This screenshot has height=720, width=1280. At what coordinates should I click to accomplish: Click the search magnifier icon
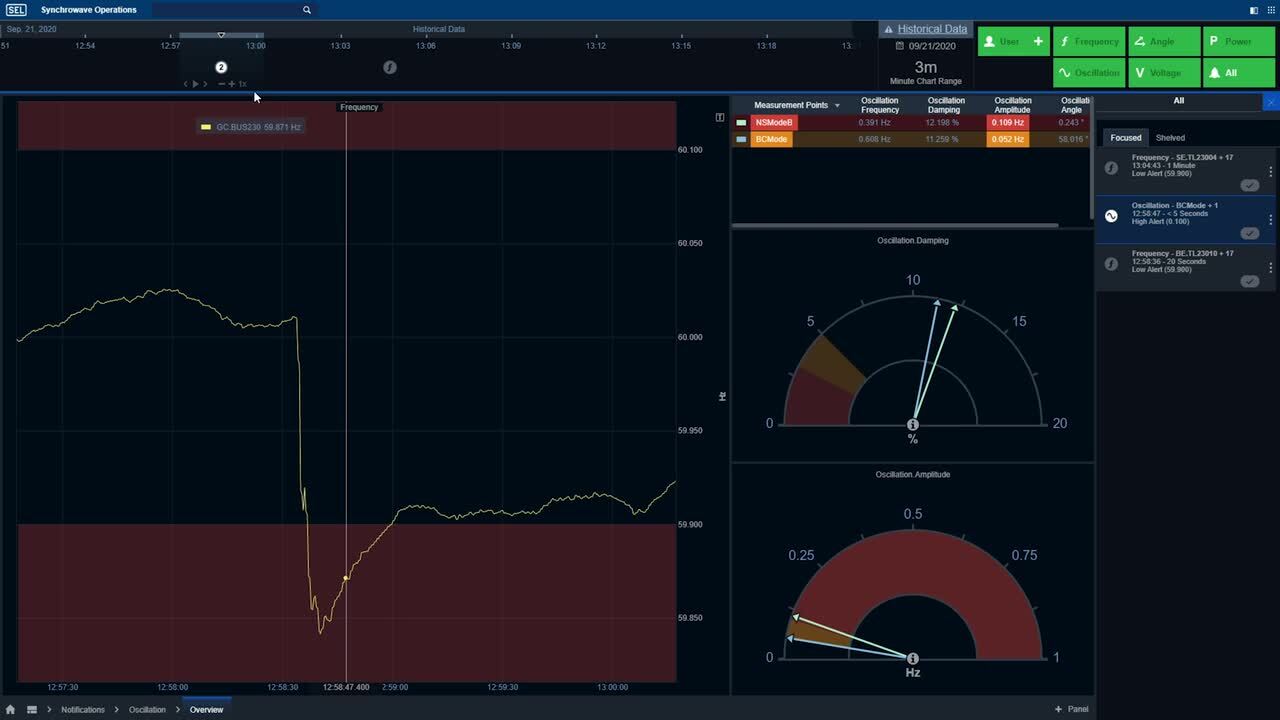(x=307, y=10)
